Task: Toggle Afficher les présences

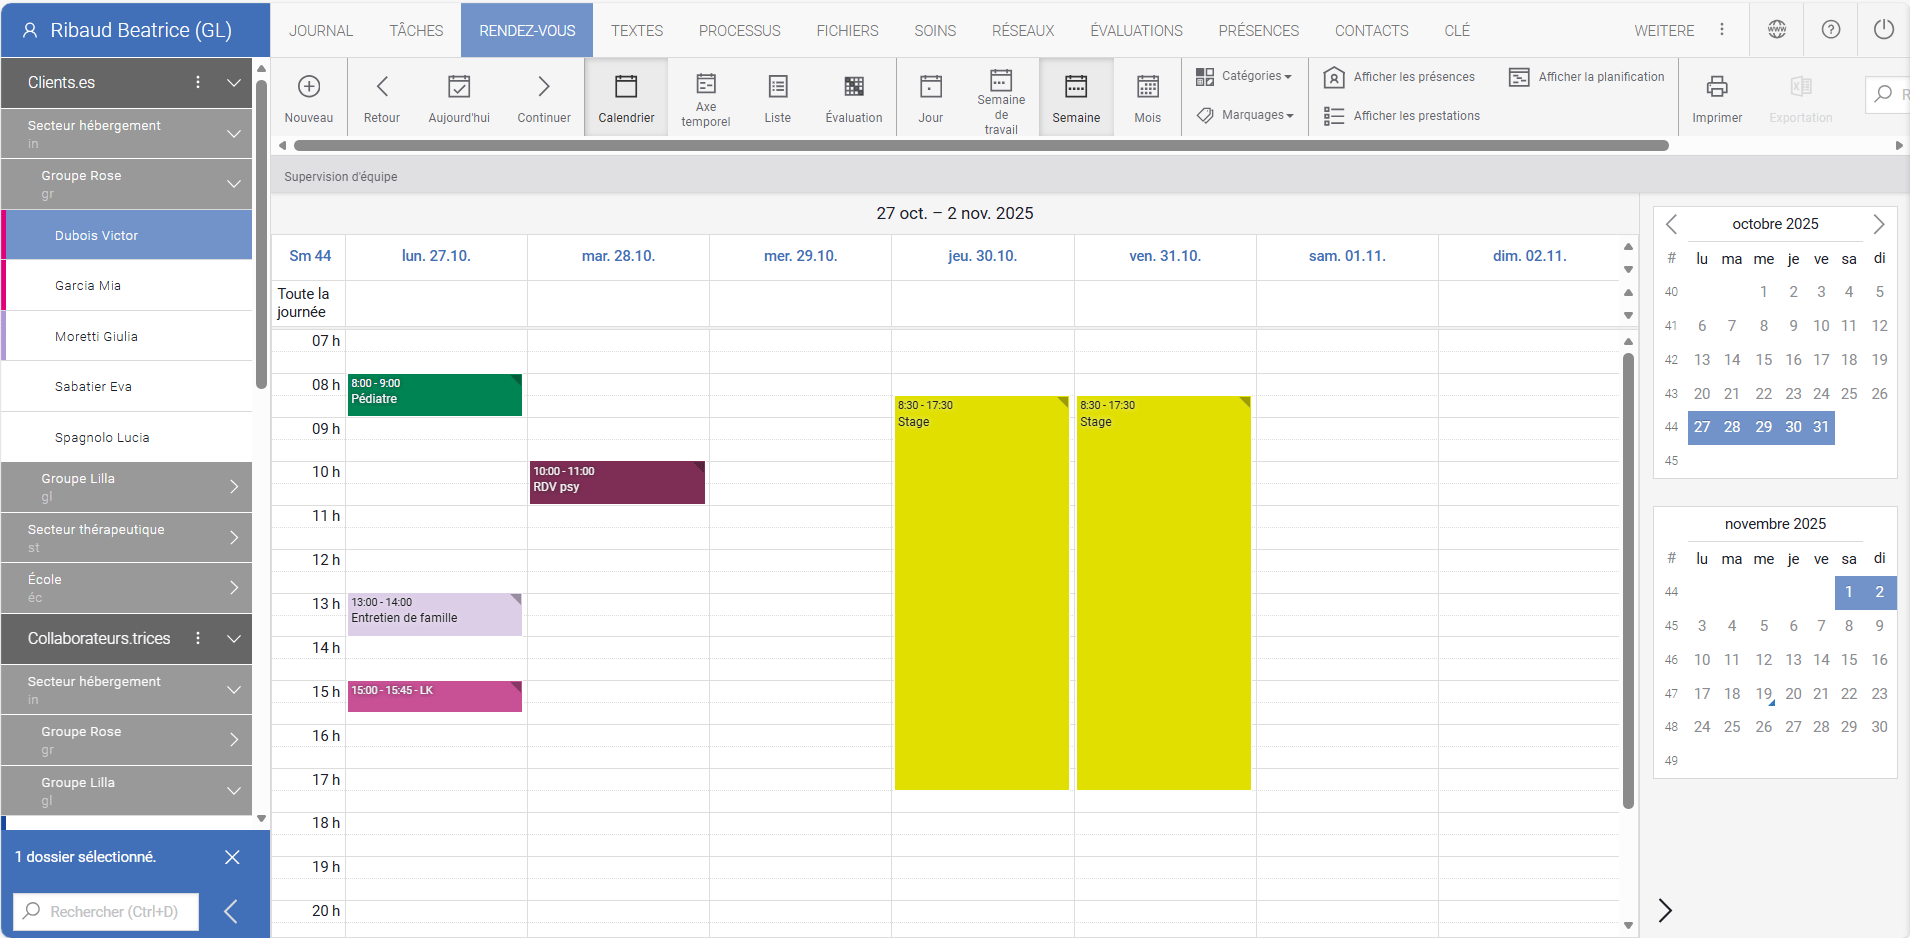Action: pyautogui.click(x=1400, y=77)
